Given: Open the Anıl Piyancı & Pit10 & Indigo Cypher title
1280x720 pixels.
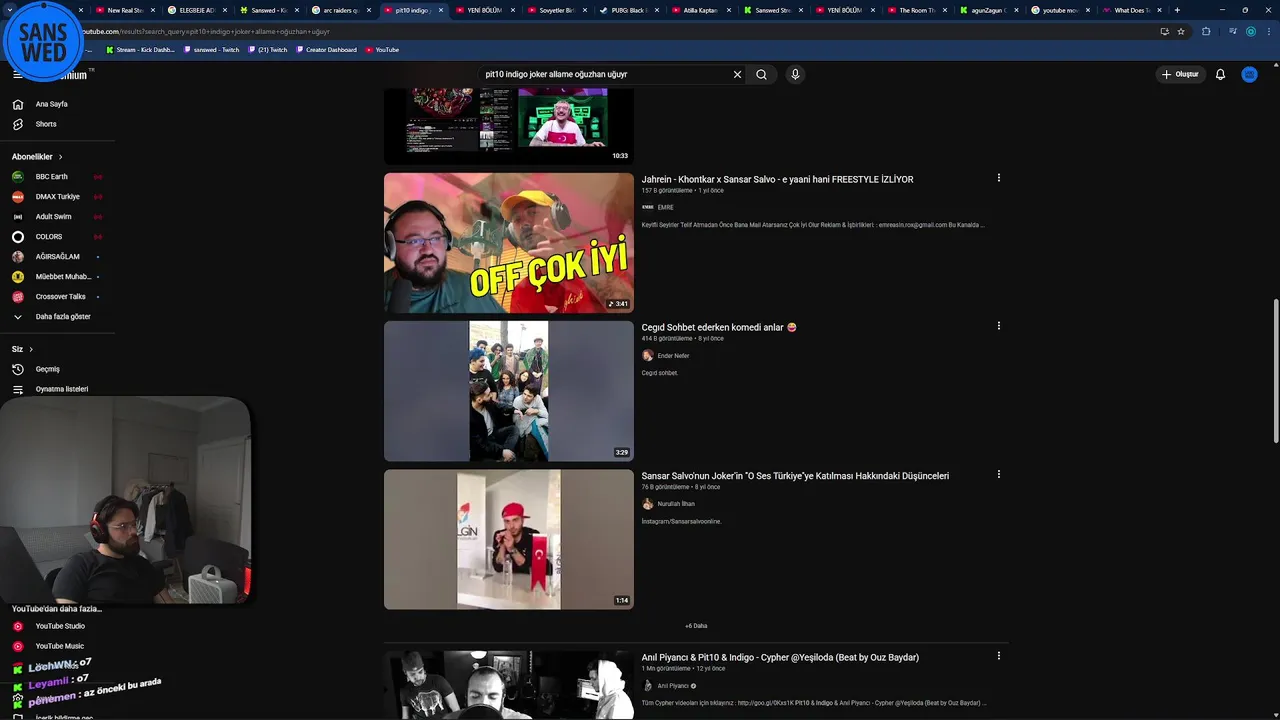Looking at the screenshot, I should (x=780, y=657).
